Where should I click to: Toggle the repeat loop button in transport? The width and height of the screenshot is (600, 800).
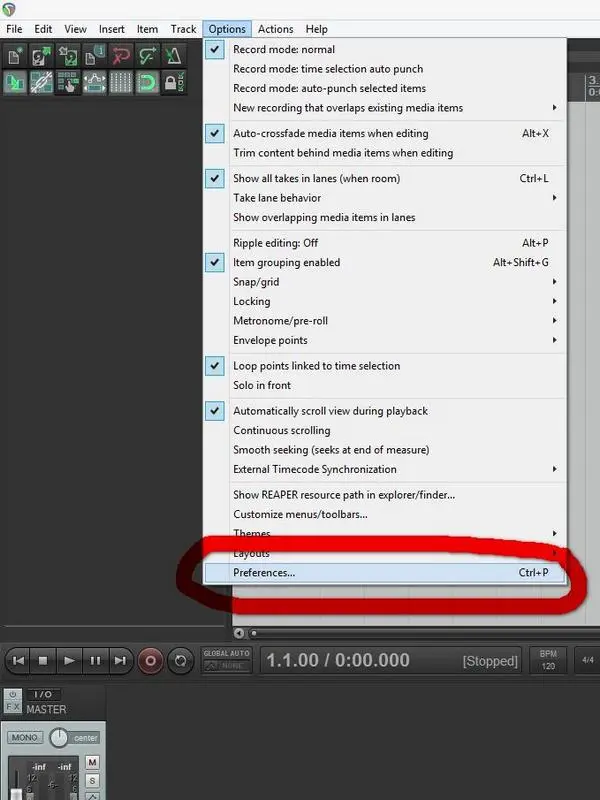[181, 661]
